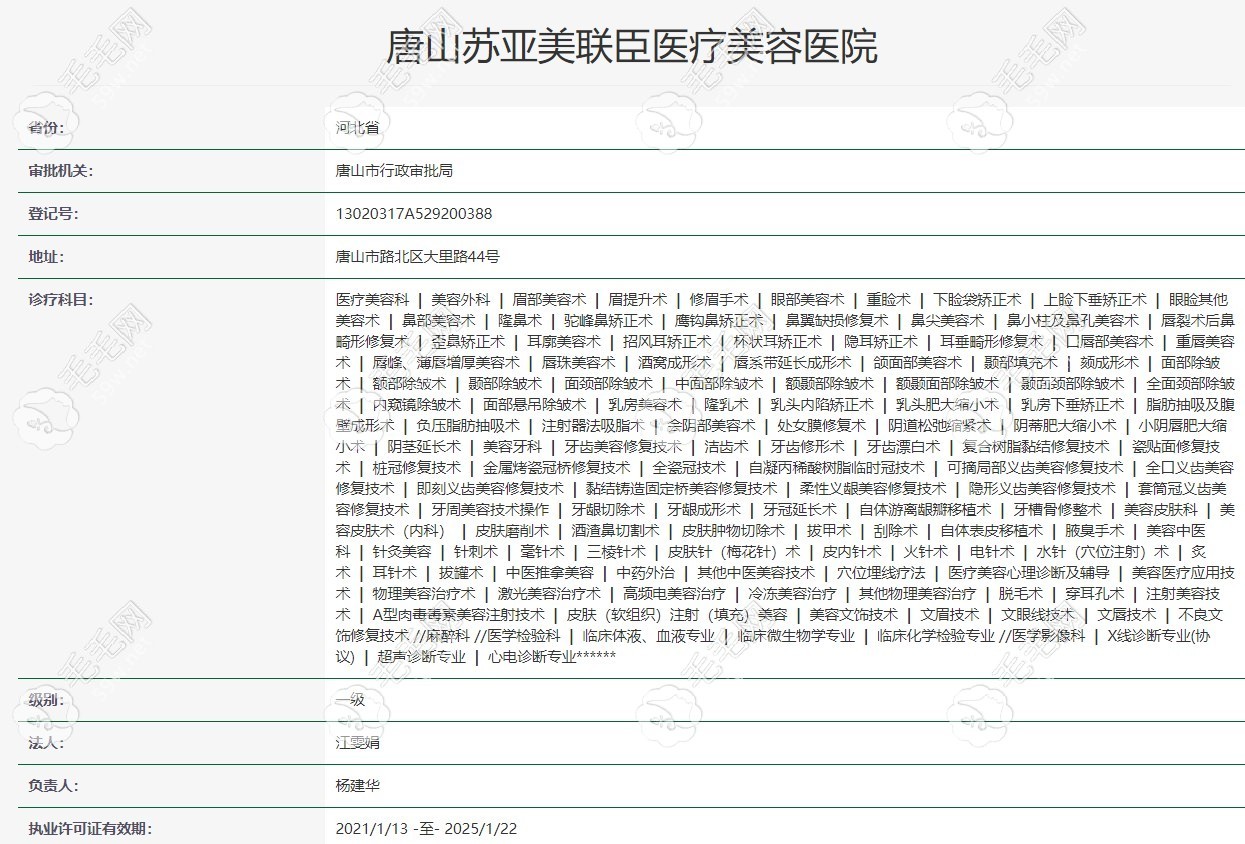Select the 级别: label
The height and width of the screenshot is (844, 1245).
coord(47,700)
